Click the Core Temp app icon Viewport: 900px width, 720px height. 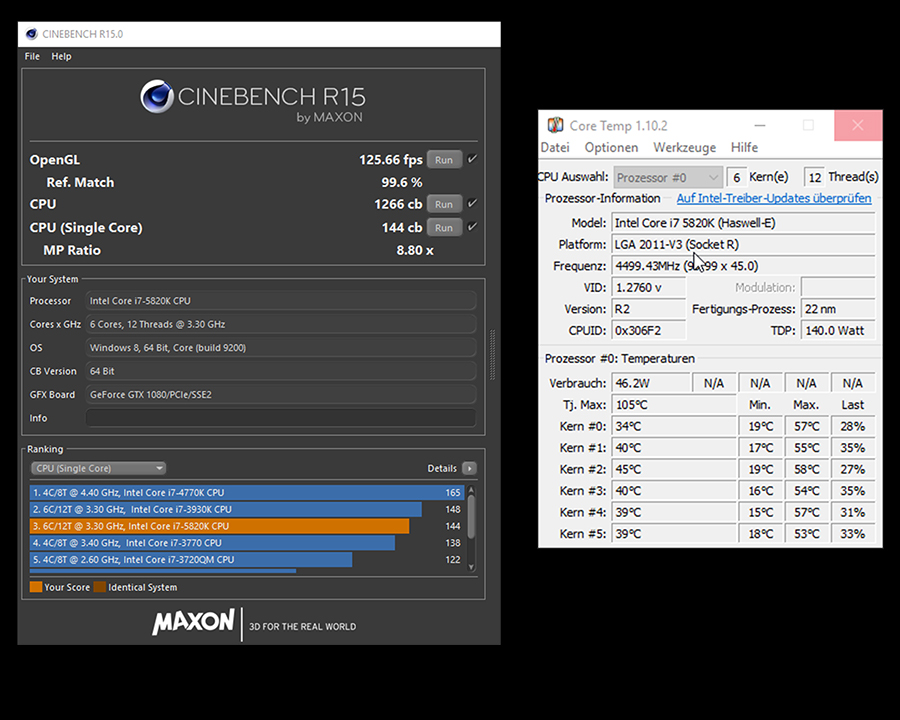(x=555, y=125)
